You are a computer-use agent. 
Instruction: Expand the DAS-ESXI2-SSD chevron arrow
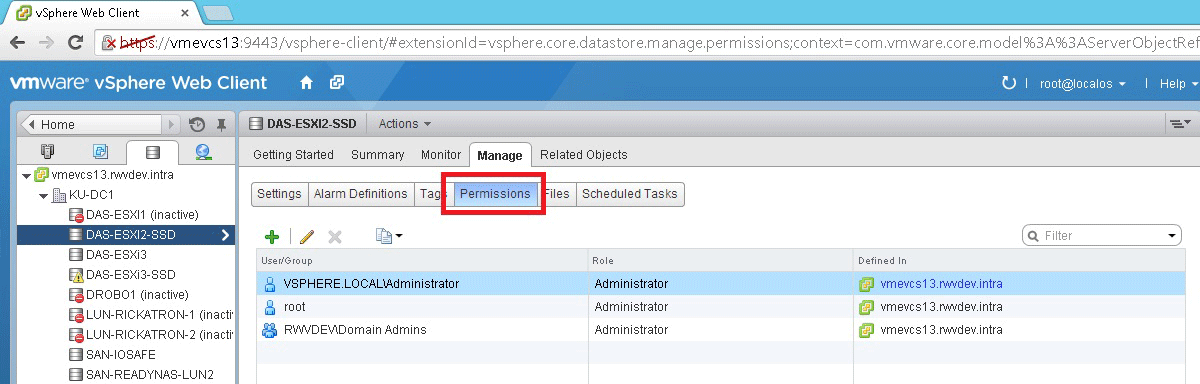[226, 235]
